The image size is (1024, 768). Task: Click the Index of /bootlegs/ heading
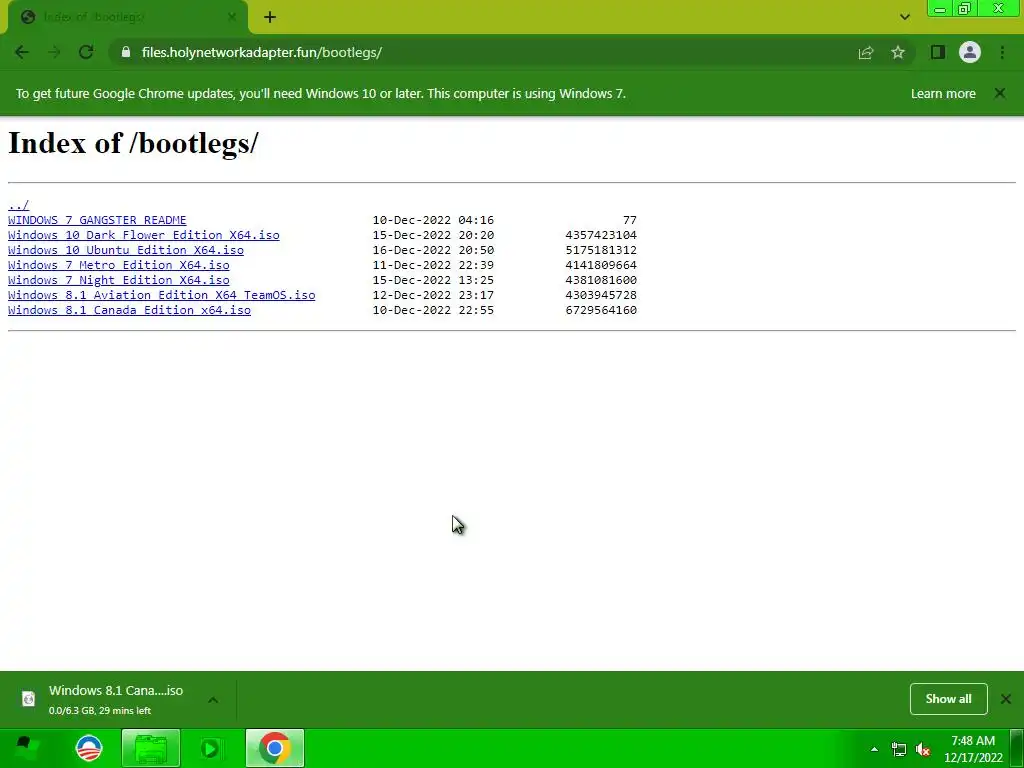click(x=133, y=143)
